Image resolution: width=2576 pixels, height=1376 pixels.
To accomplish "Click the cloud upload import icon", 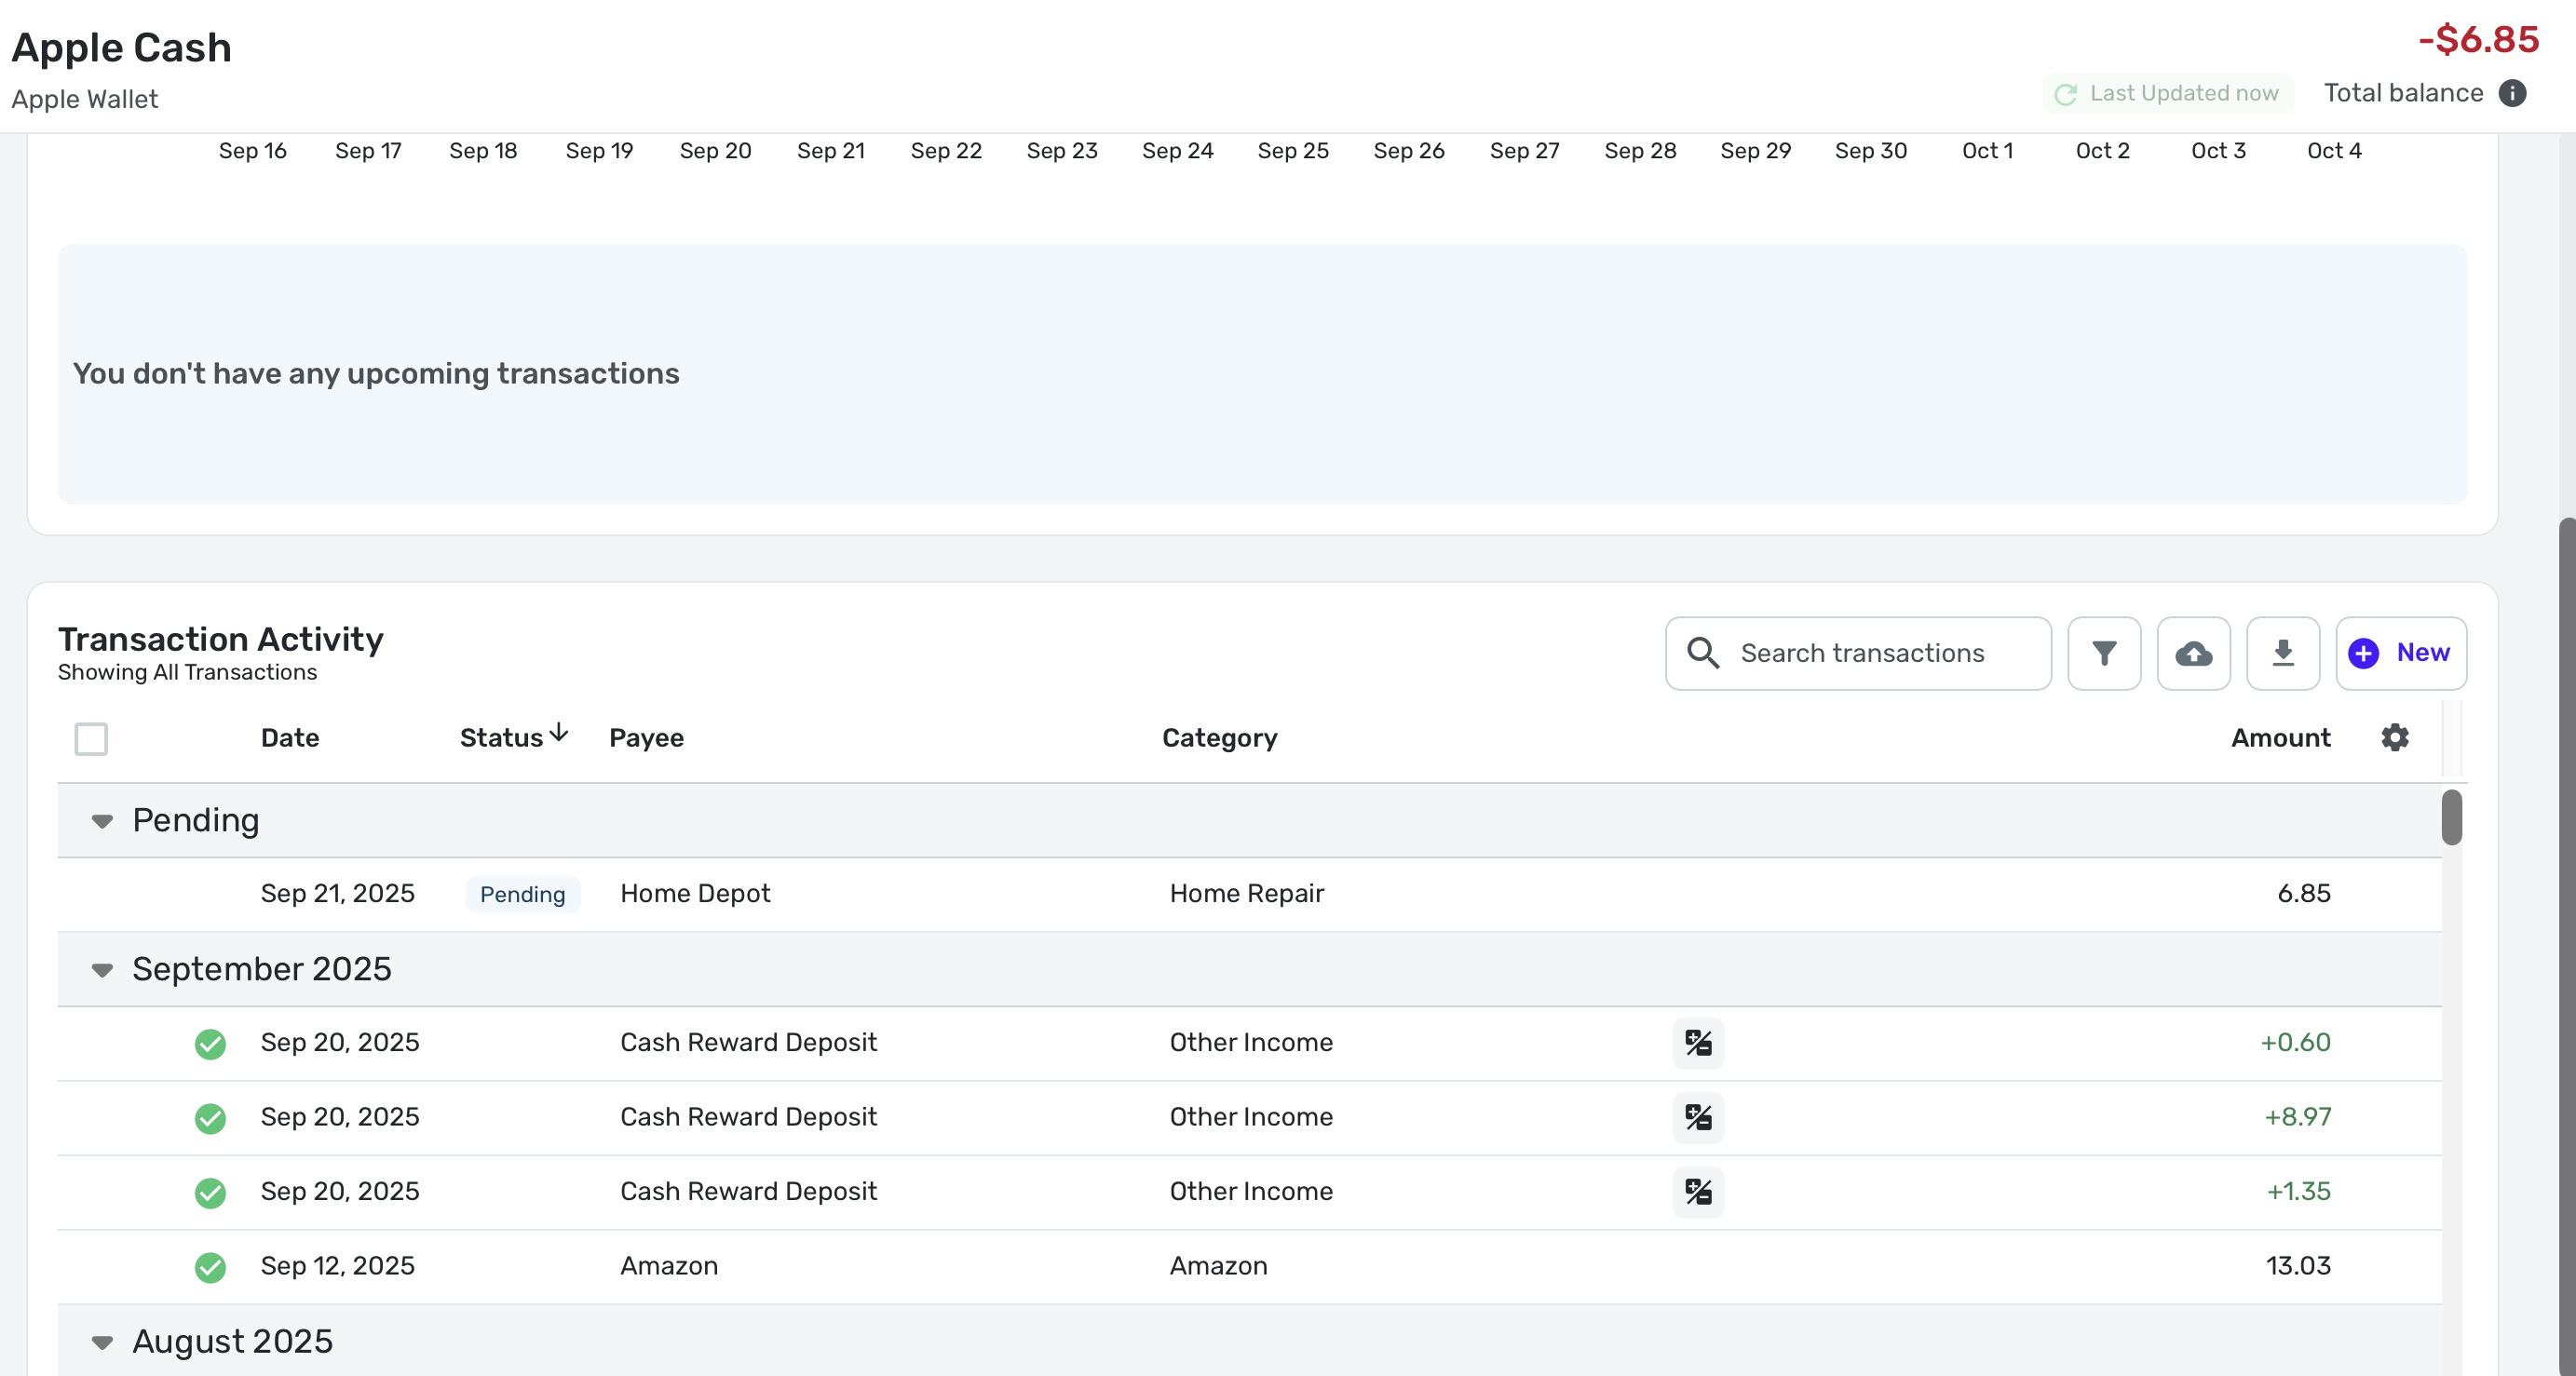I will click(2193, 653).
